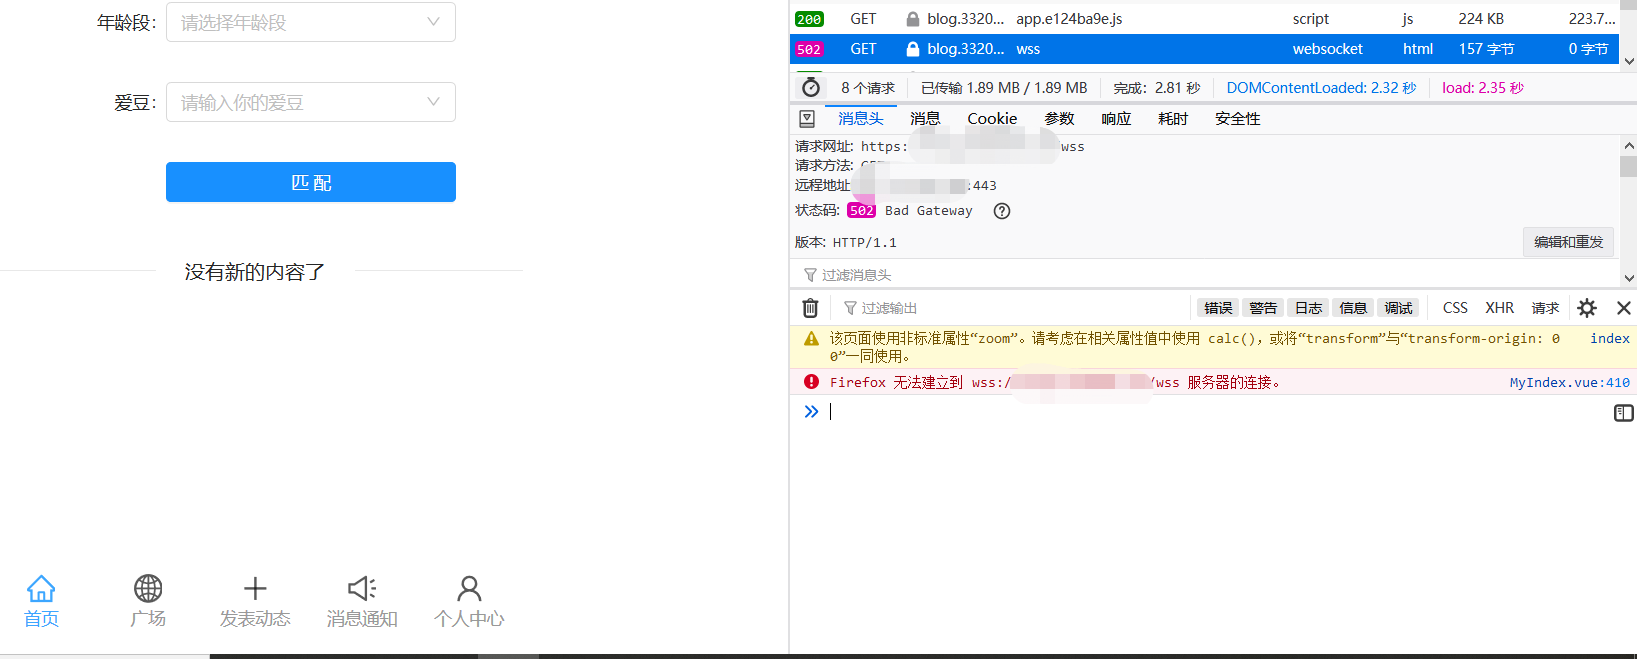This screenshot has height=659, width=1637.
Task: Open MyIndex.vue:410 source link
Action: click(1569, 383)
